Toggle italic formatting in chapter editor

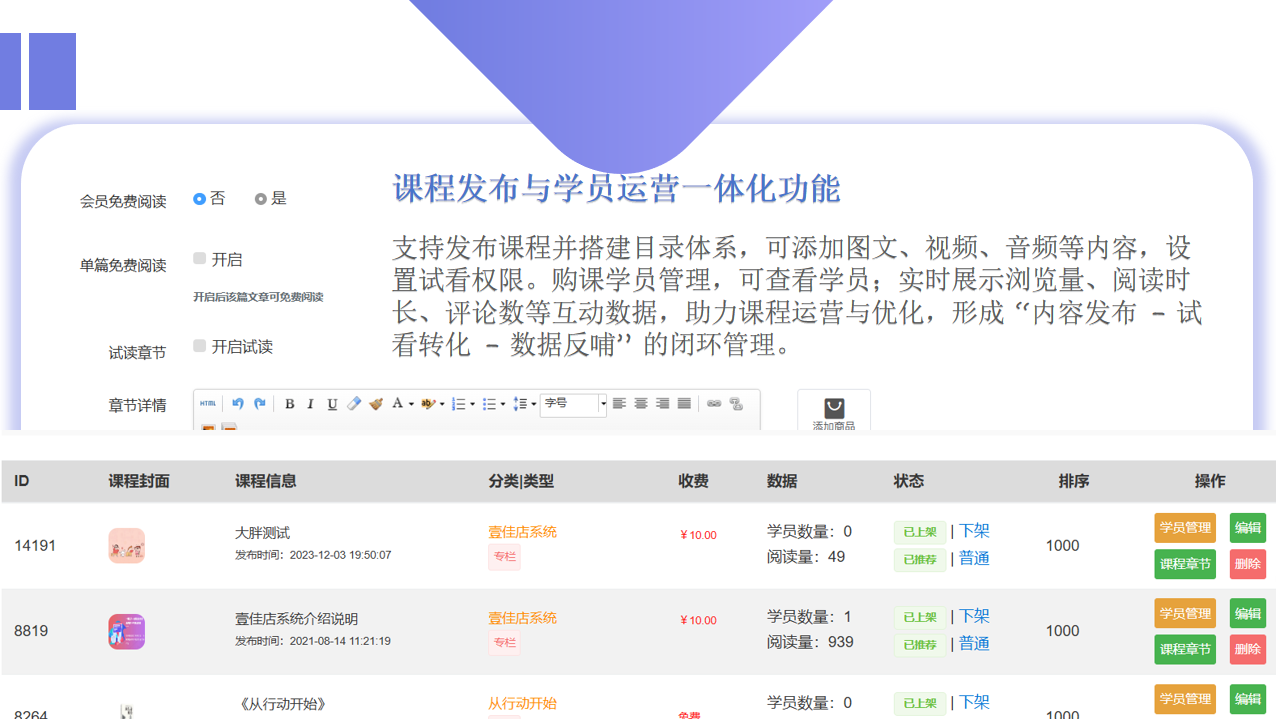point(311,404)
